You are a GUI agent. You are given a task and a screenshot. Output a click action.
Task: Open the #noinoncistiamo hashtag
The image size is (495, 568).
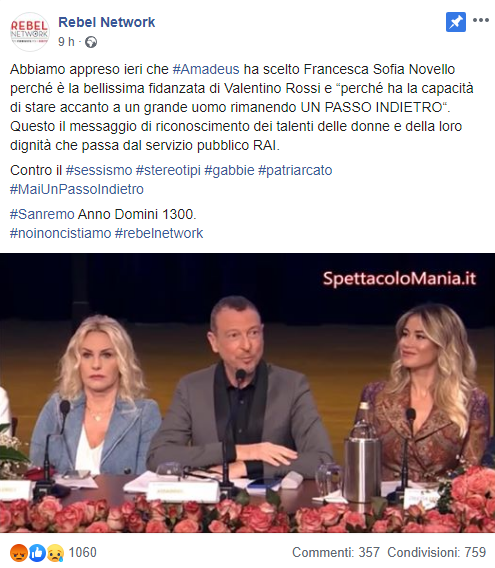click(x=61, y=233)
